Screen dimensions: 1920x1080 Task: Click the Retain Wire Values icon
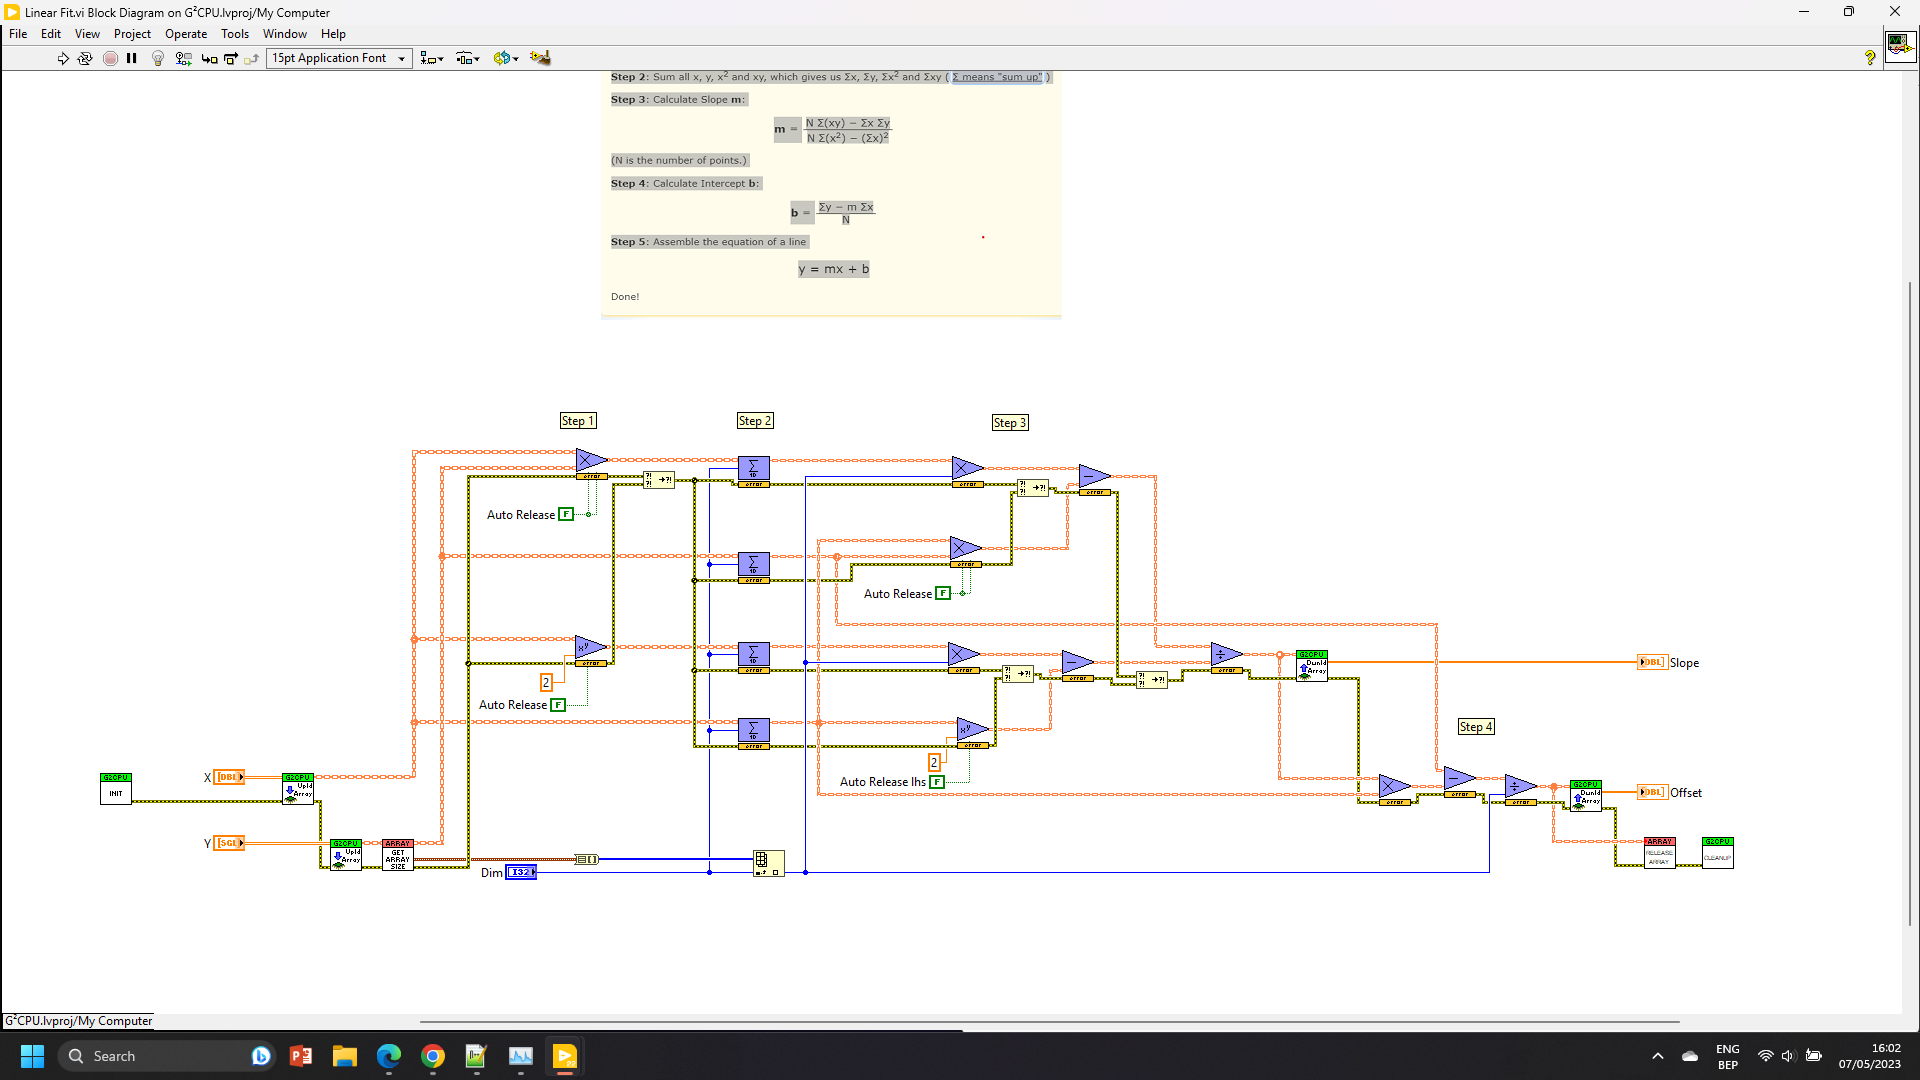pyautogui.click(x=183, y=59)
